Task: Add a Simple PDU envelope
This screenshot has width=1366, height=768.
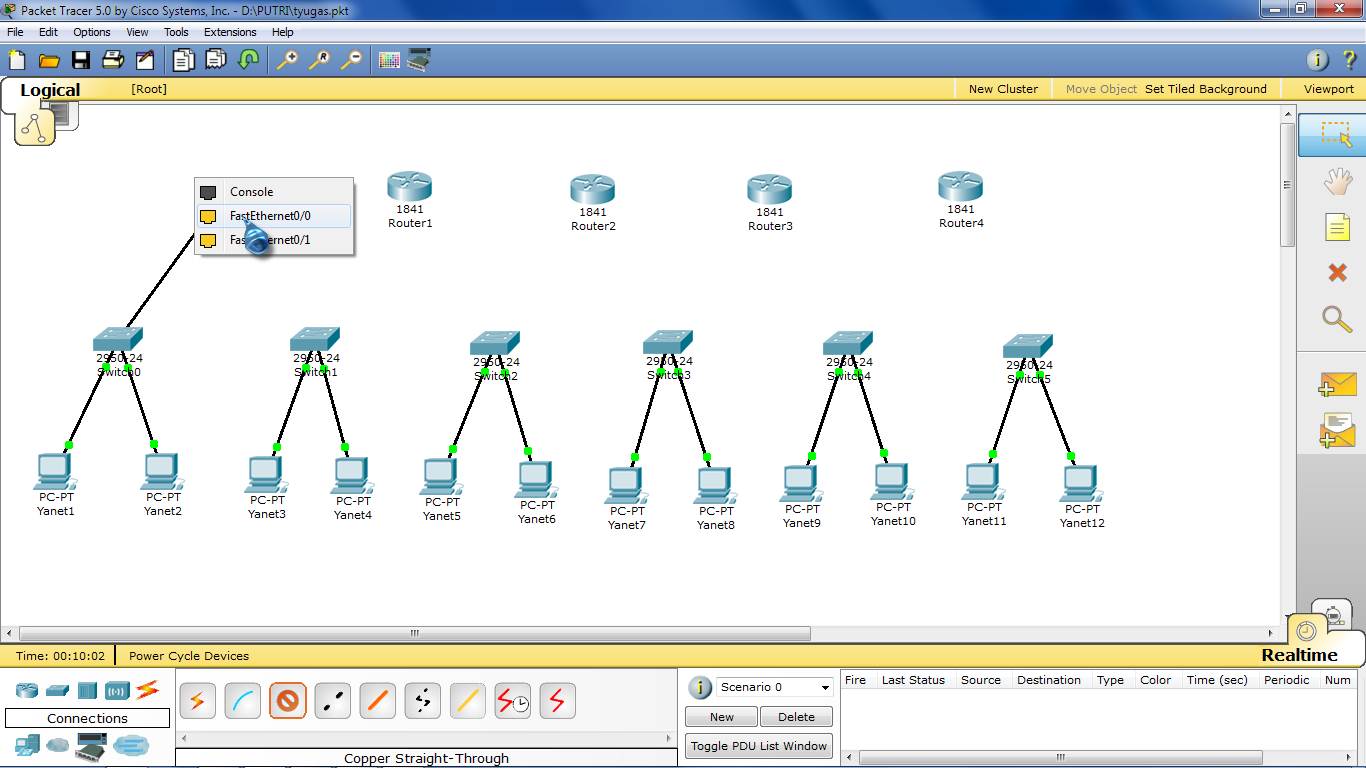Action: [1337, 385]
